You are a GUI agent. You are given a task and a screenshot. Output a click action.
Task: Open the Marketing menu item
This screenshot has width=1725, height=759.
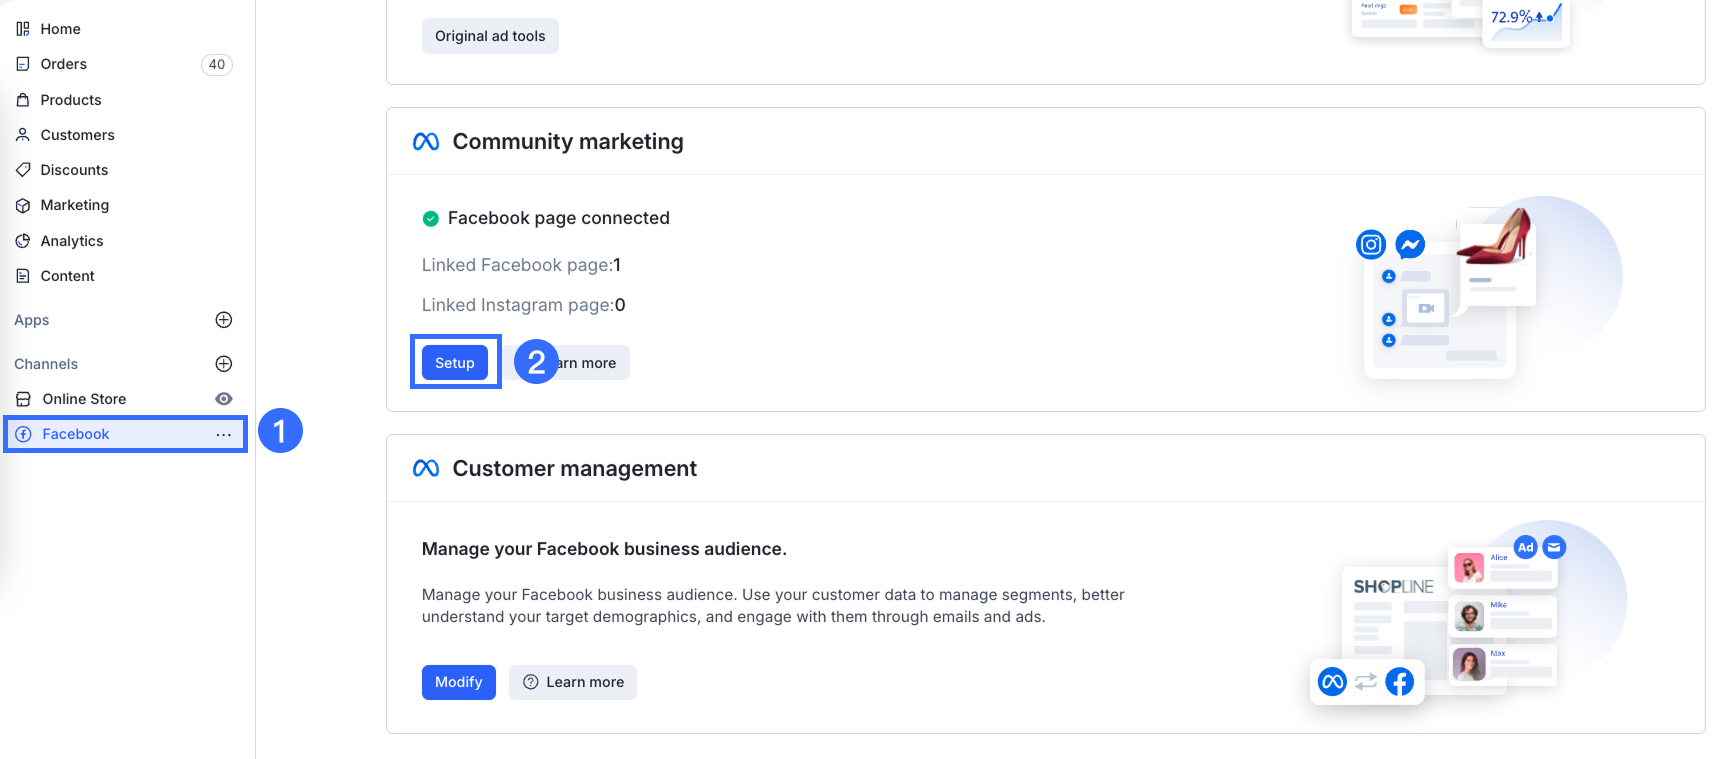[74, 205]
